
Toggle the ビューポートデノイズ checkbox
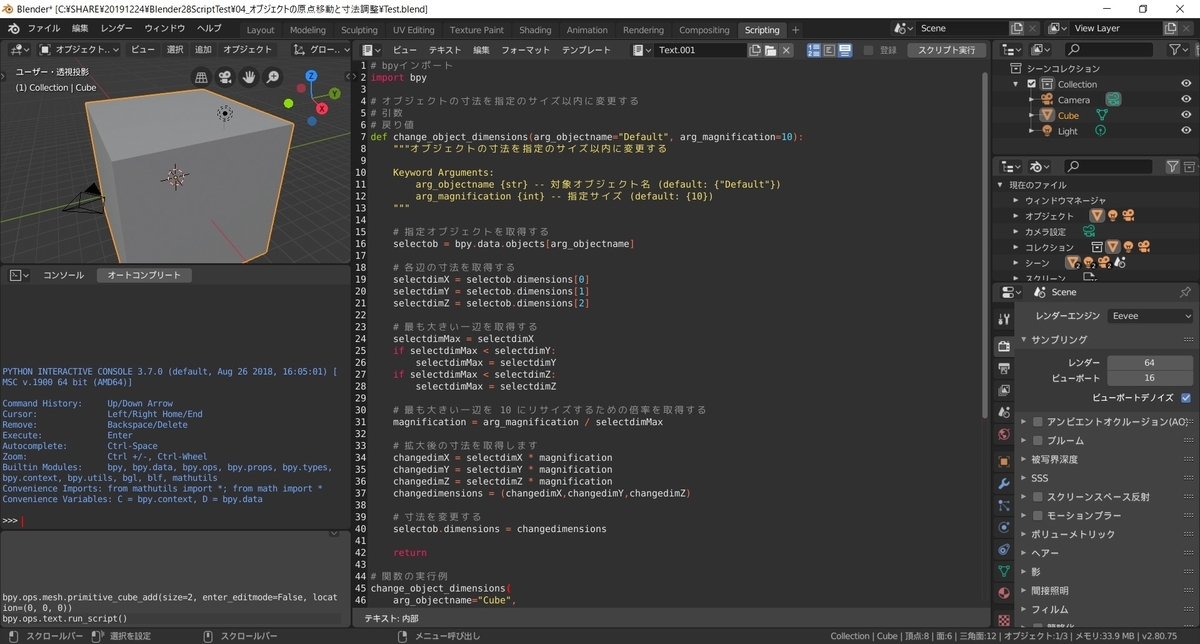[1186, 396]
